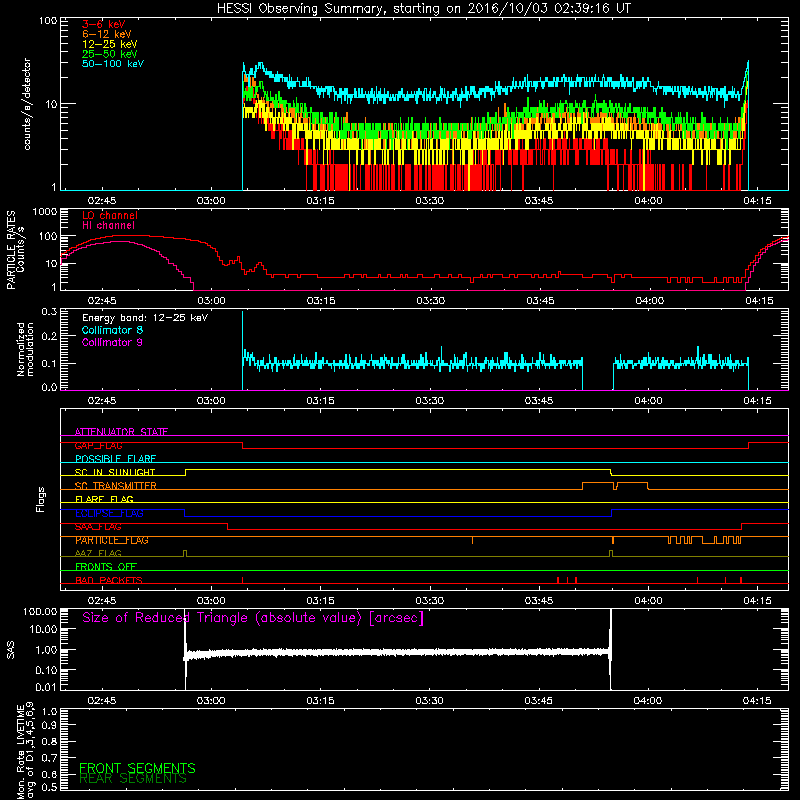The width and height of the screenshot is (800, 800).
Task: Select the POSSIBLE_FLARE flag label
Action: coord(115,459)
